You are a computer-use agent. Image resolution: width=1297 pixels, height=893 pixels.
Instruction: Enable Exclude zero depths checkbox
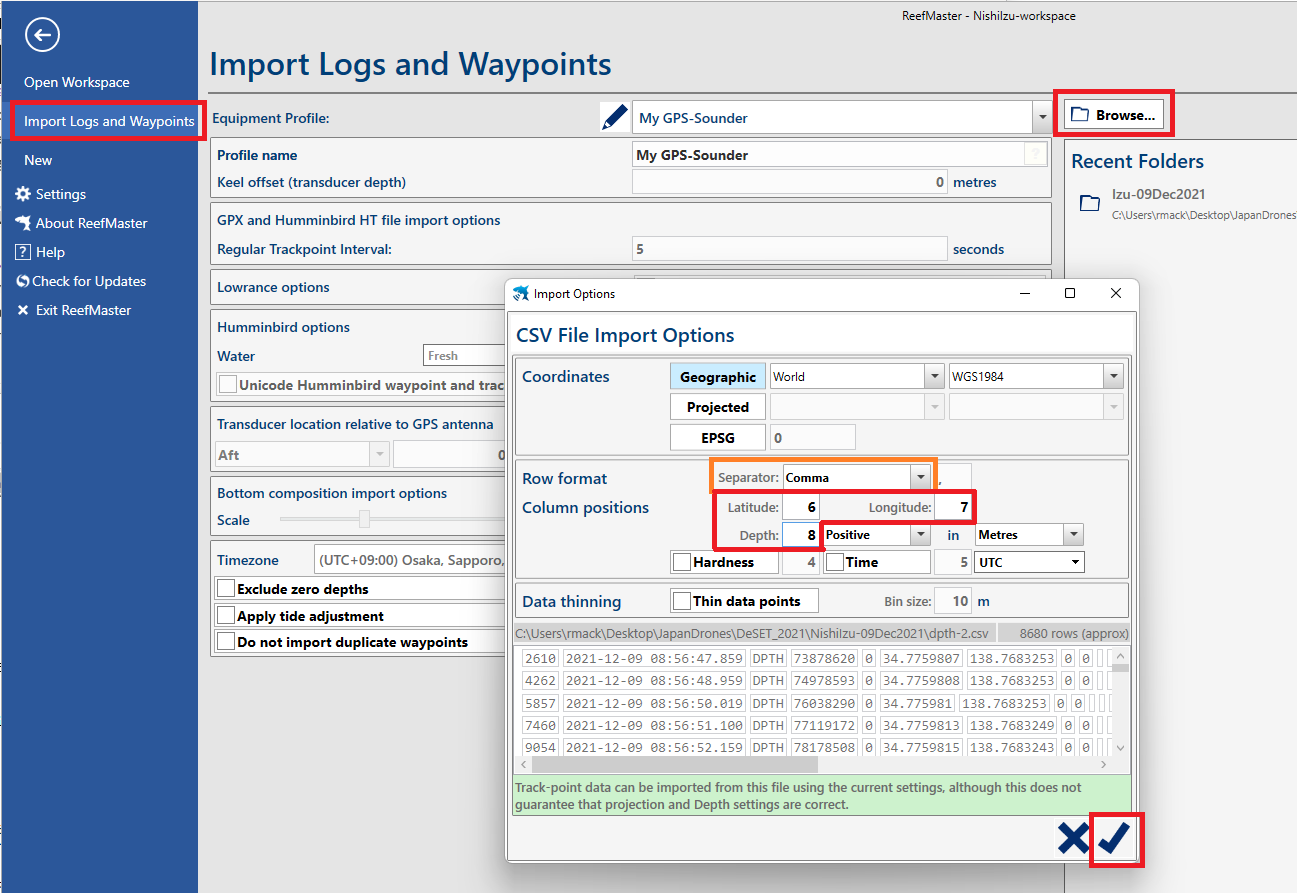pyautogui.click(x=227, y=589)
